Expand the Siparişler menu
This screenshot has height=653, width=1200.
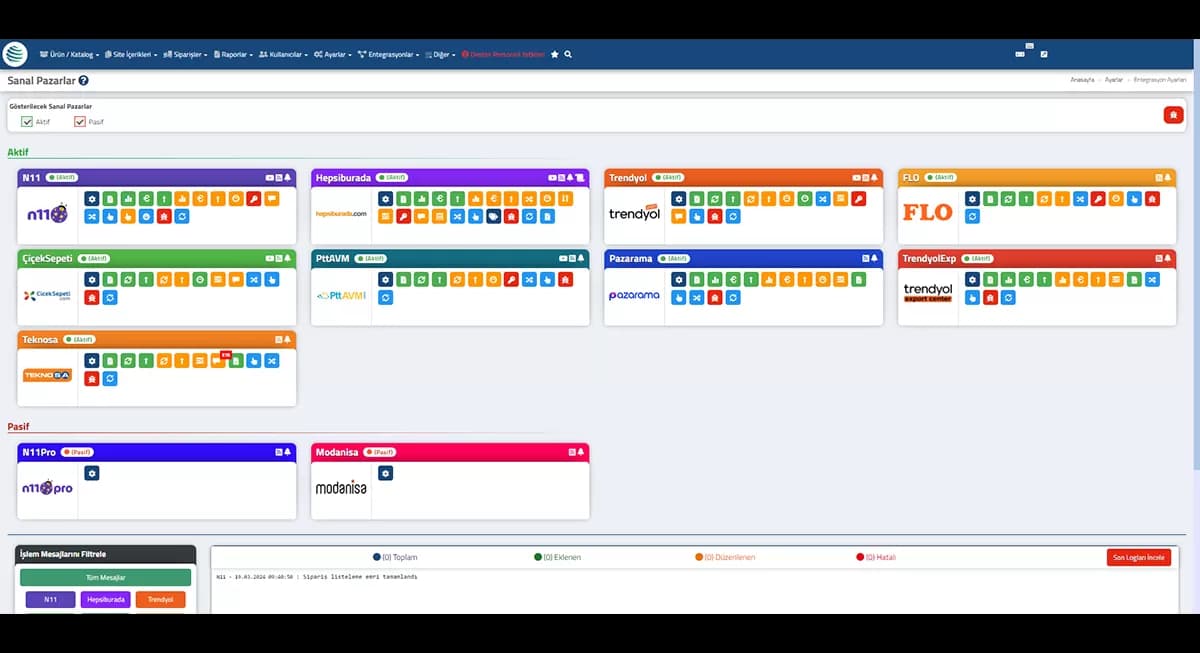point(185,54)
